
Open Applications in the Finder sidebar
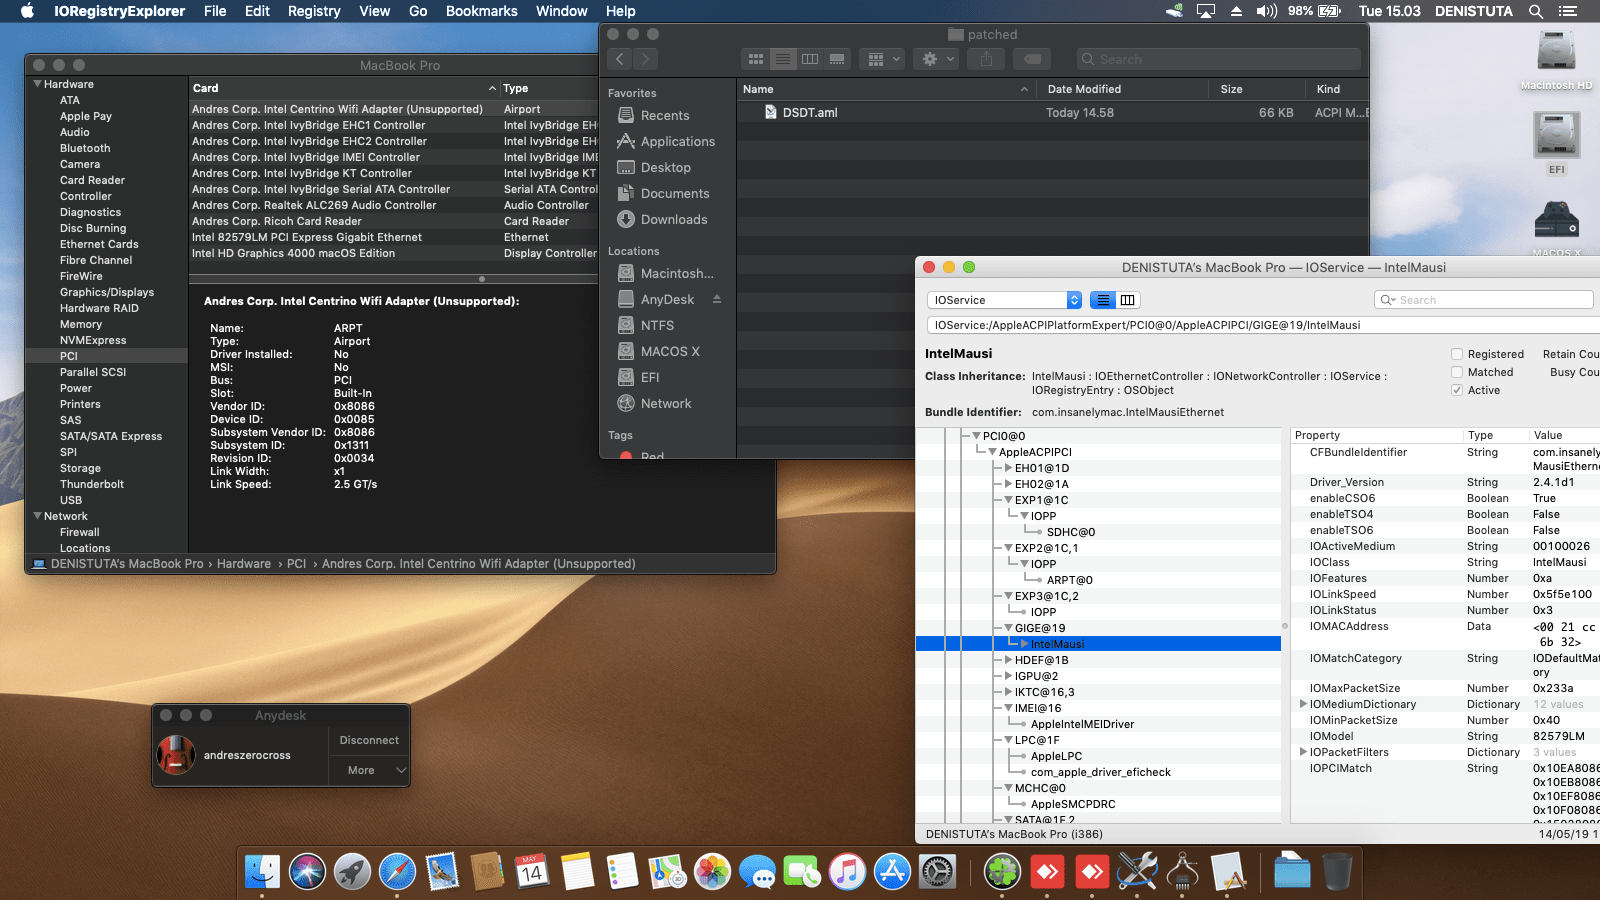point(666,141)
